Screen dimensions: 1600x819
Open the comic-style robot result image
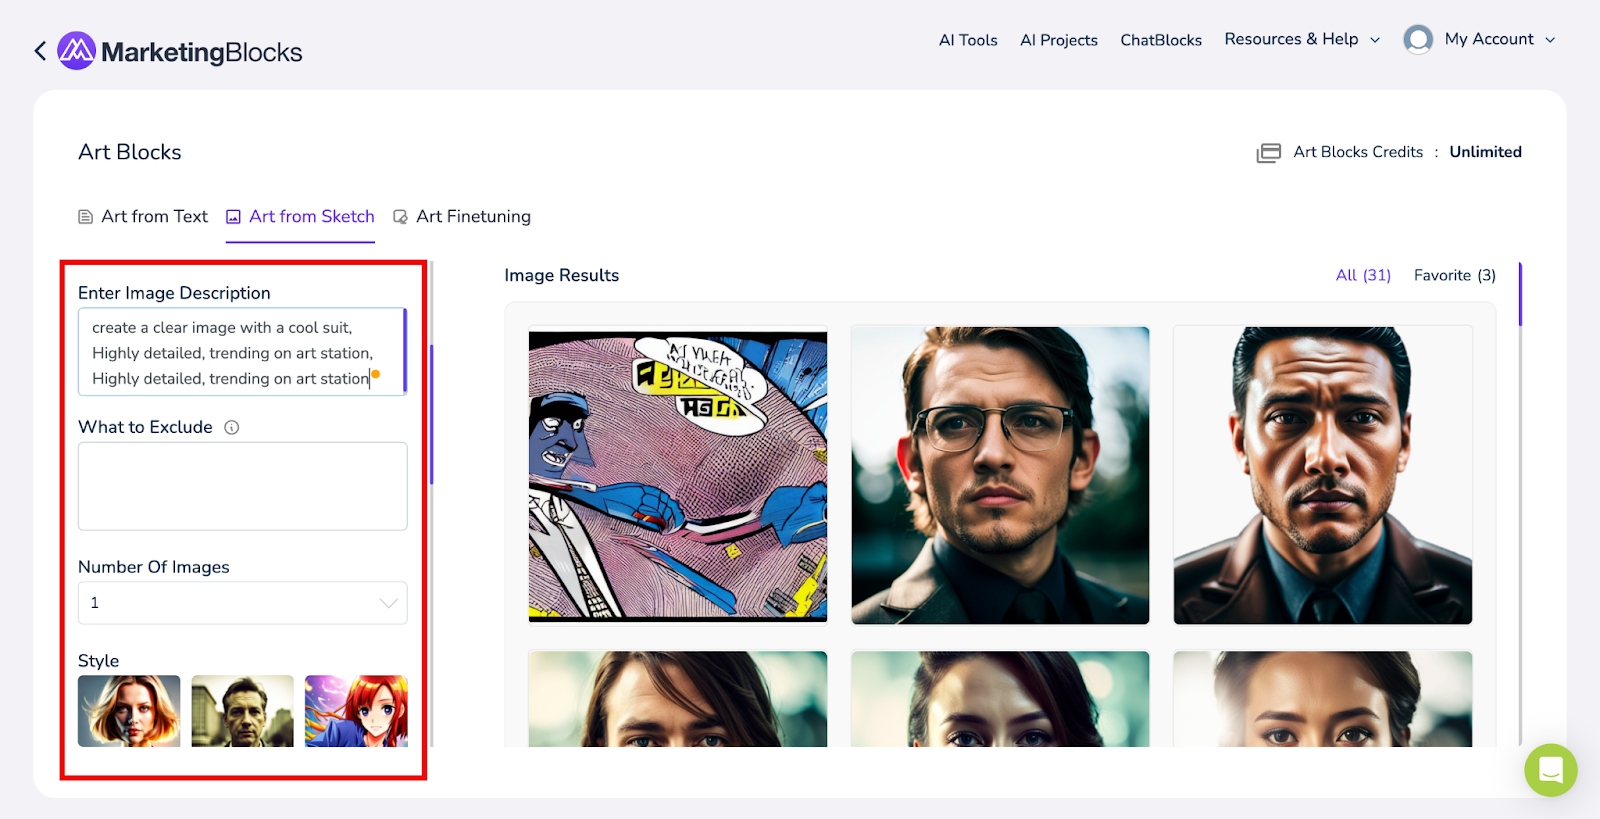(678, 476)
